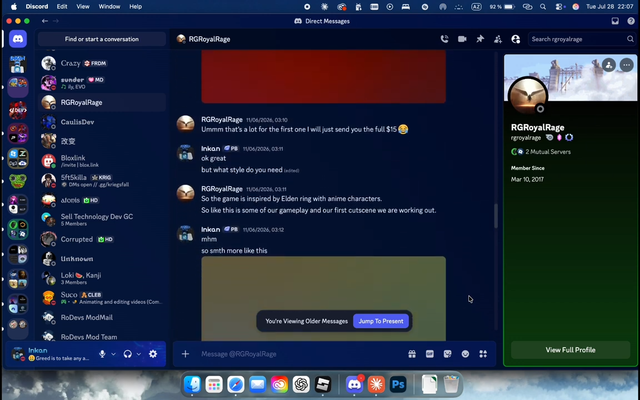This screenshot has height=400, width=640.
Task: Open the red image attachment
Action: (x=323, y=77)
